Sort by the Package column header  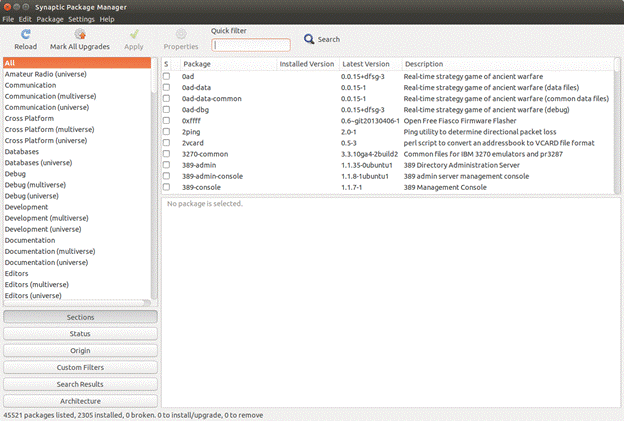228,64
